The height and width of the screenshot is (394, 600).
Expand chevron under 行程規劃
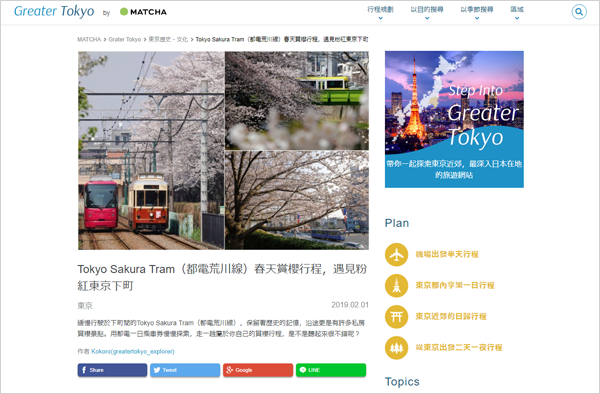click(x=380, y=18)
